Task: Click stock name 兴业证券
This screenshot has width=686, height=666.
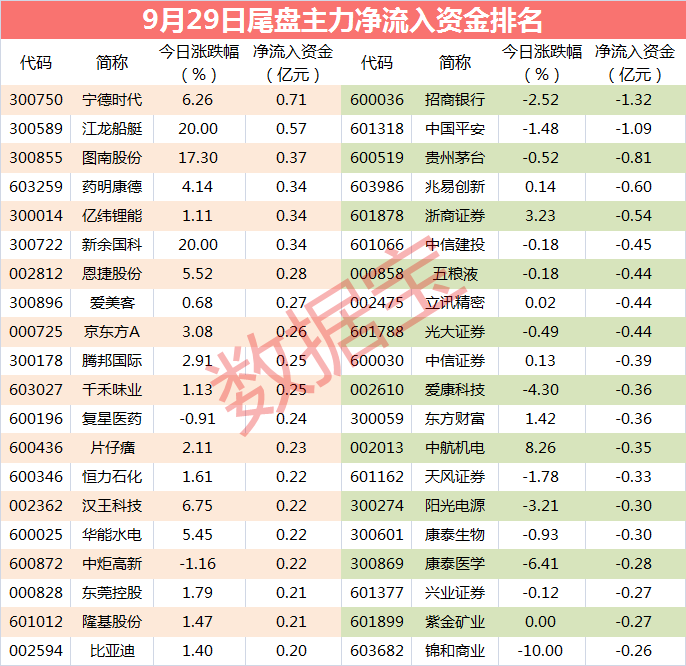Action: pos(455,592)
